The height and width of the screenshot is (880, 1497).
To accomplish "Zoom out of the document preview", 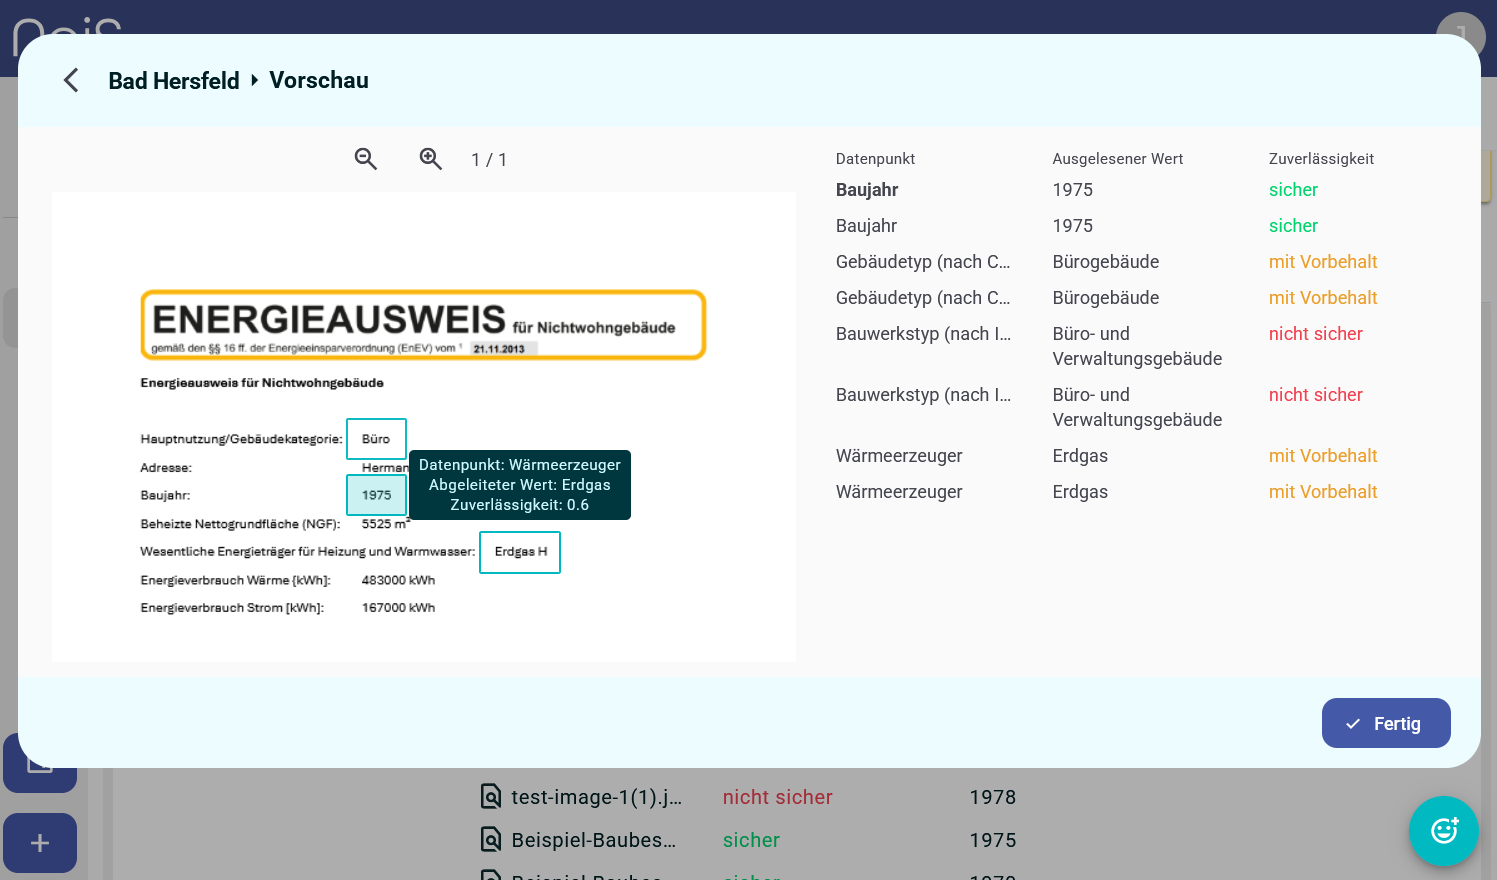I will pyautogui.click(x=366, y=159).
